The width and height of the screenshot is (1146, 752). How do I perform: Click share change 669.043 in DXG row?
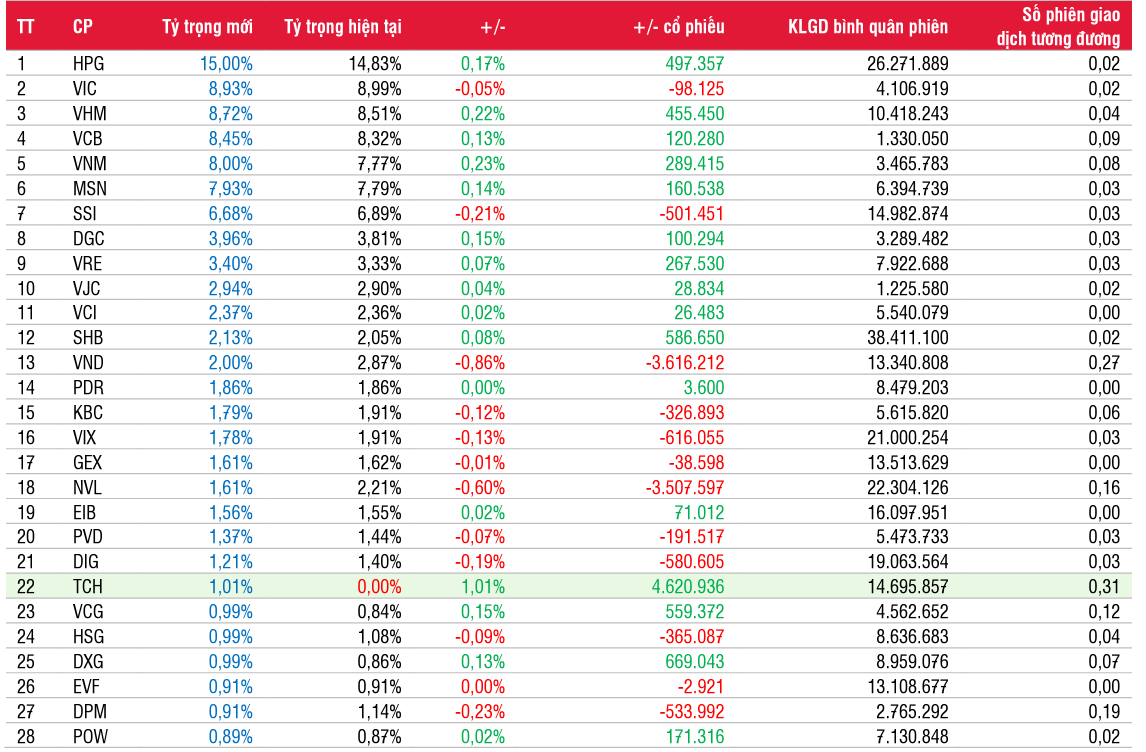click(x=695, y=662)
